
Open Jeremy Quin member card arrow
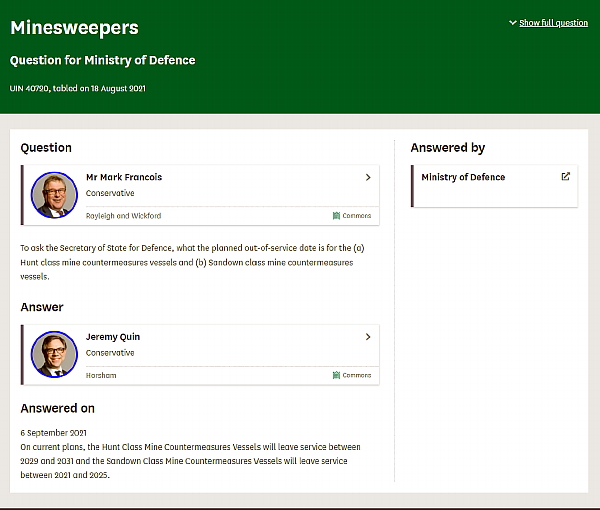pos(368,337)
